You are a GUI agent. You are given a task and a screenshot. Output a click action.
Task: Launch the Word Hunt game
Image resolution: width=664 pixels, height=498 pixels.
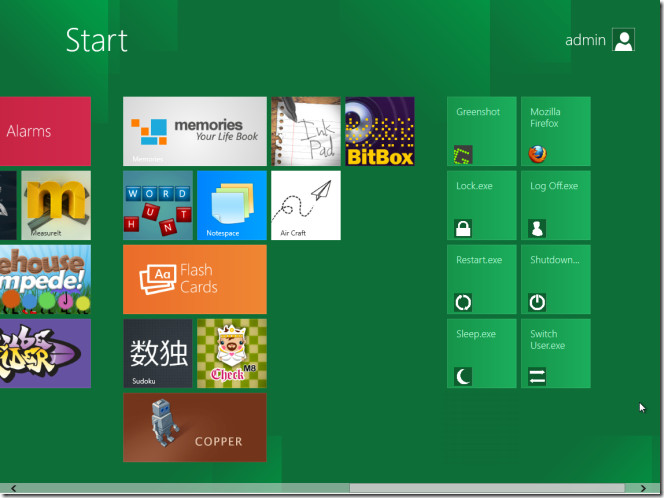pos(157,205)
